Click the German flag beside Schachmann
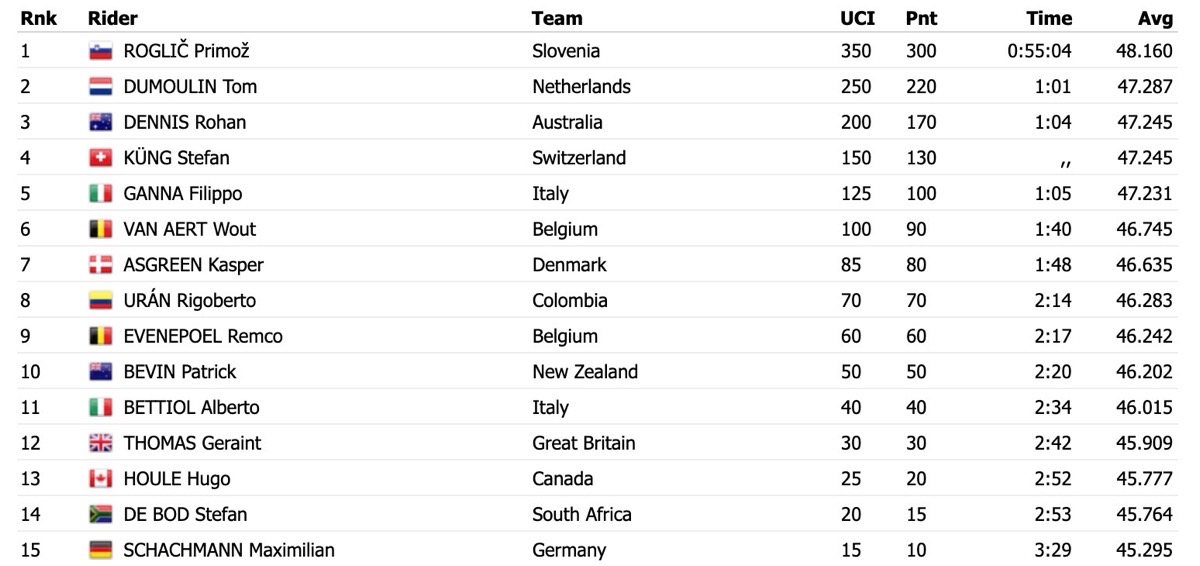1200x566 pixels. (100, 550)
